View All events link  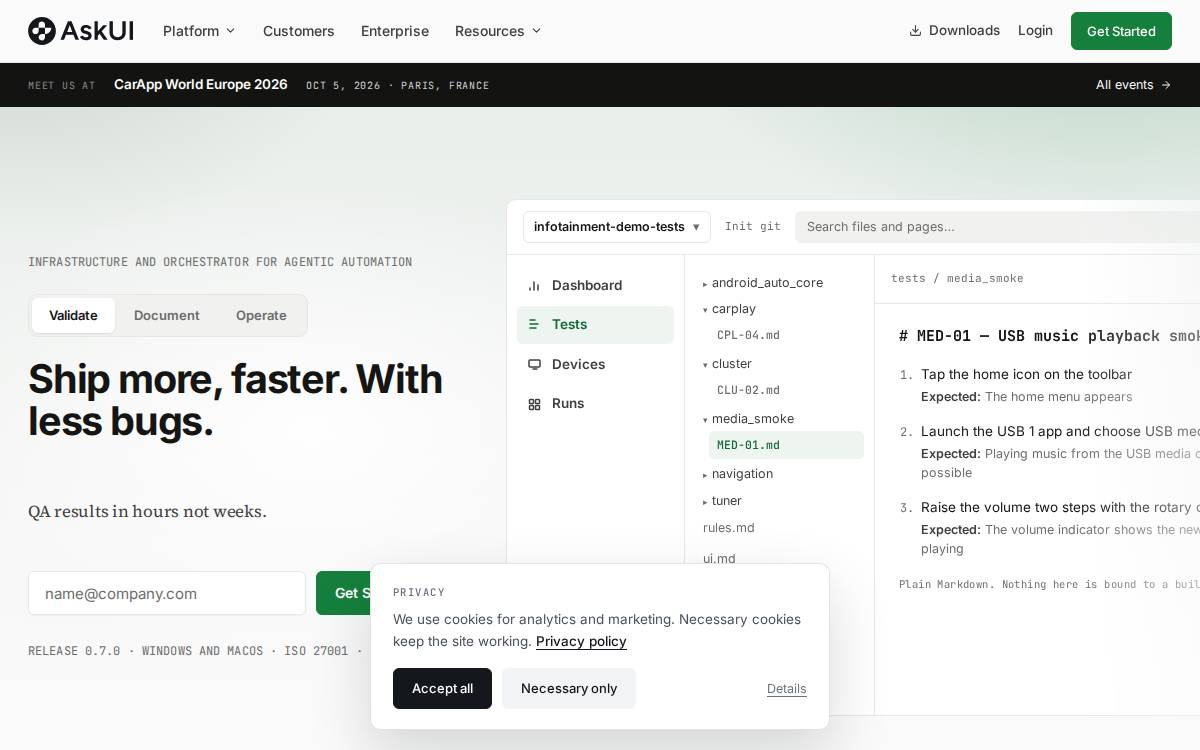[1133, 85]
